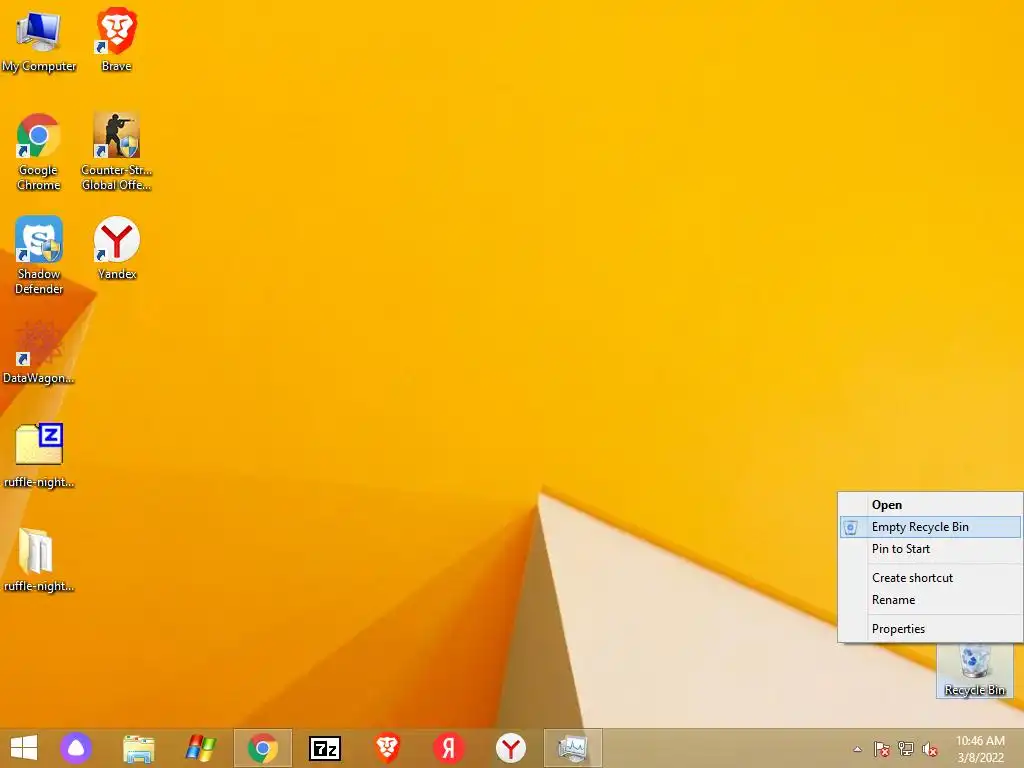Select the ruffle-night zip archive icon
1024x768 pixels.
coord(39,455)
